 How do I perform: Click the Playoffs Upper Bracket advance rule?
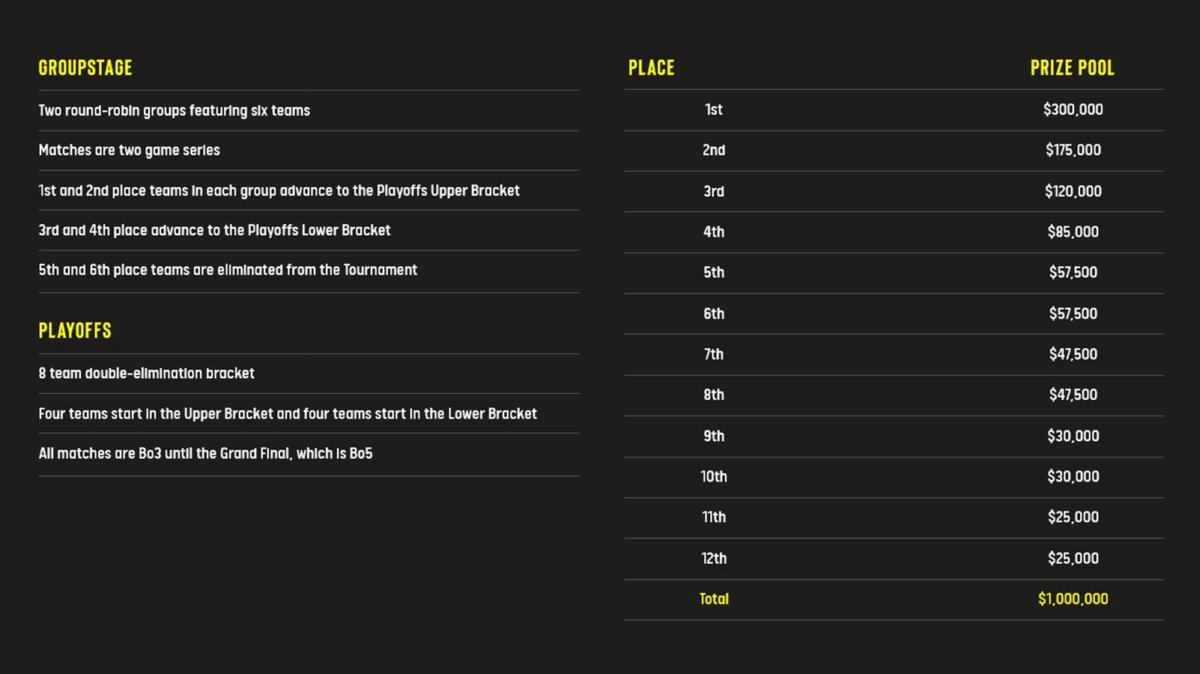(279, 190)
